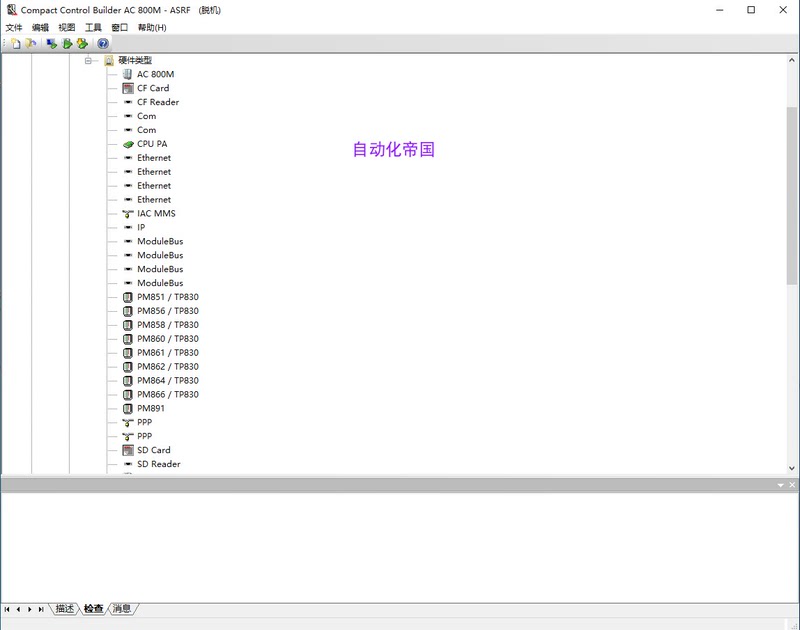Click the PM851 / TP830 module icon
The width and height of the screenshot is (800, 630).
click(x=128, y=297)
